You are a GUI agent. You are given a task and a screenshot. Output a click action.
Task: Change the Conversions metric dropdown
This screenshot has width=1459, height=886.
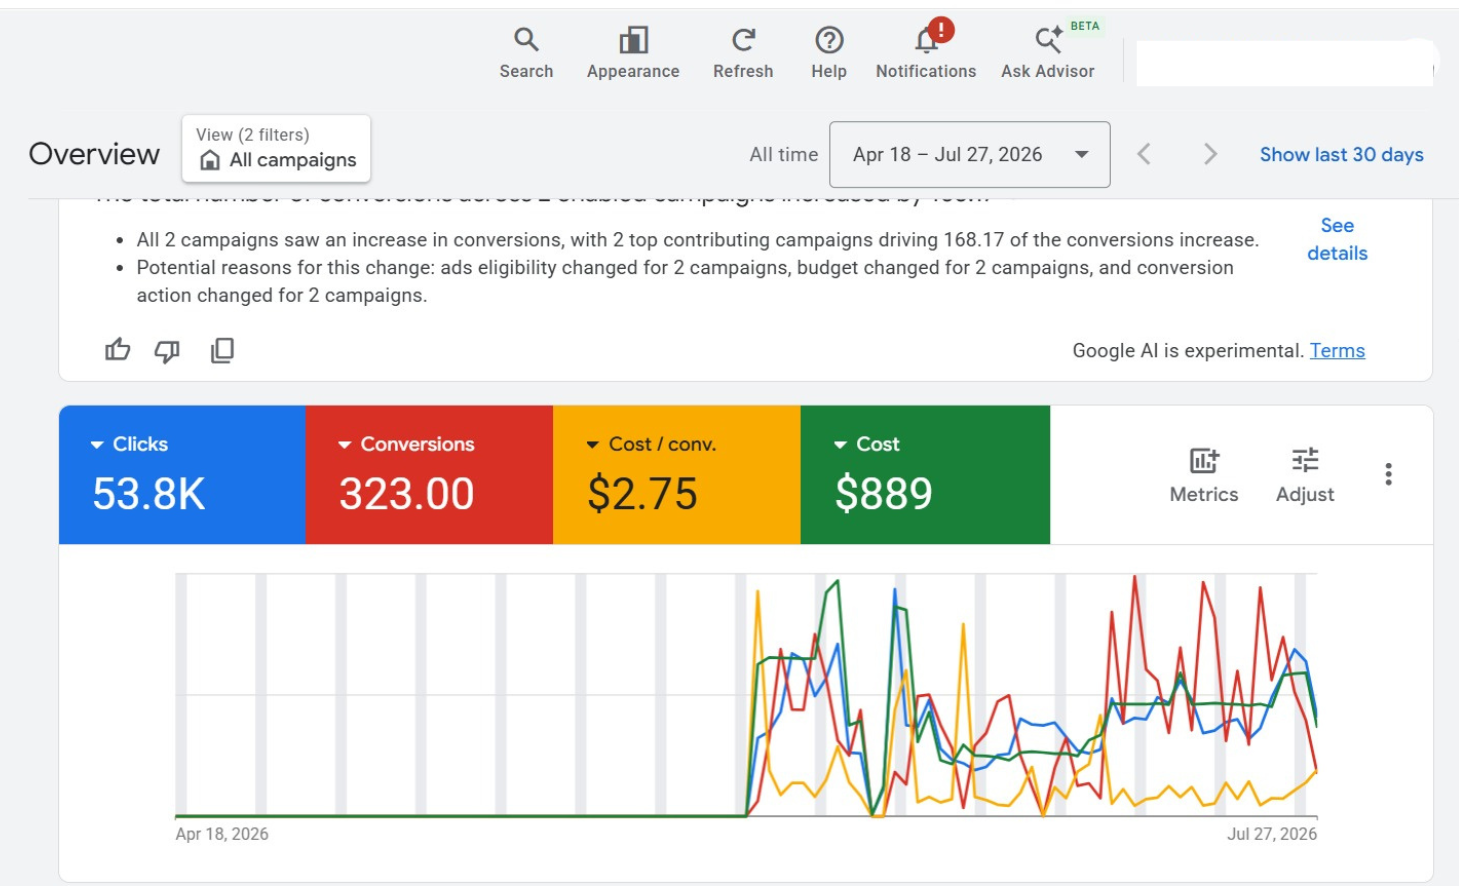point(406,444)
